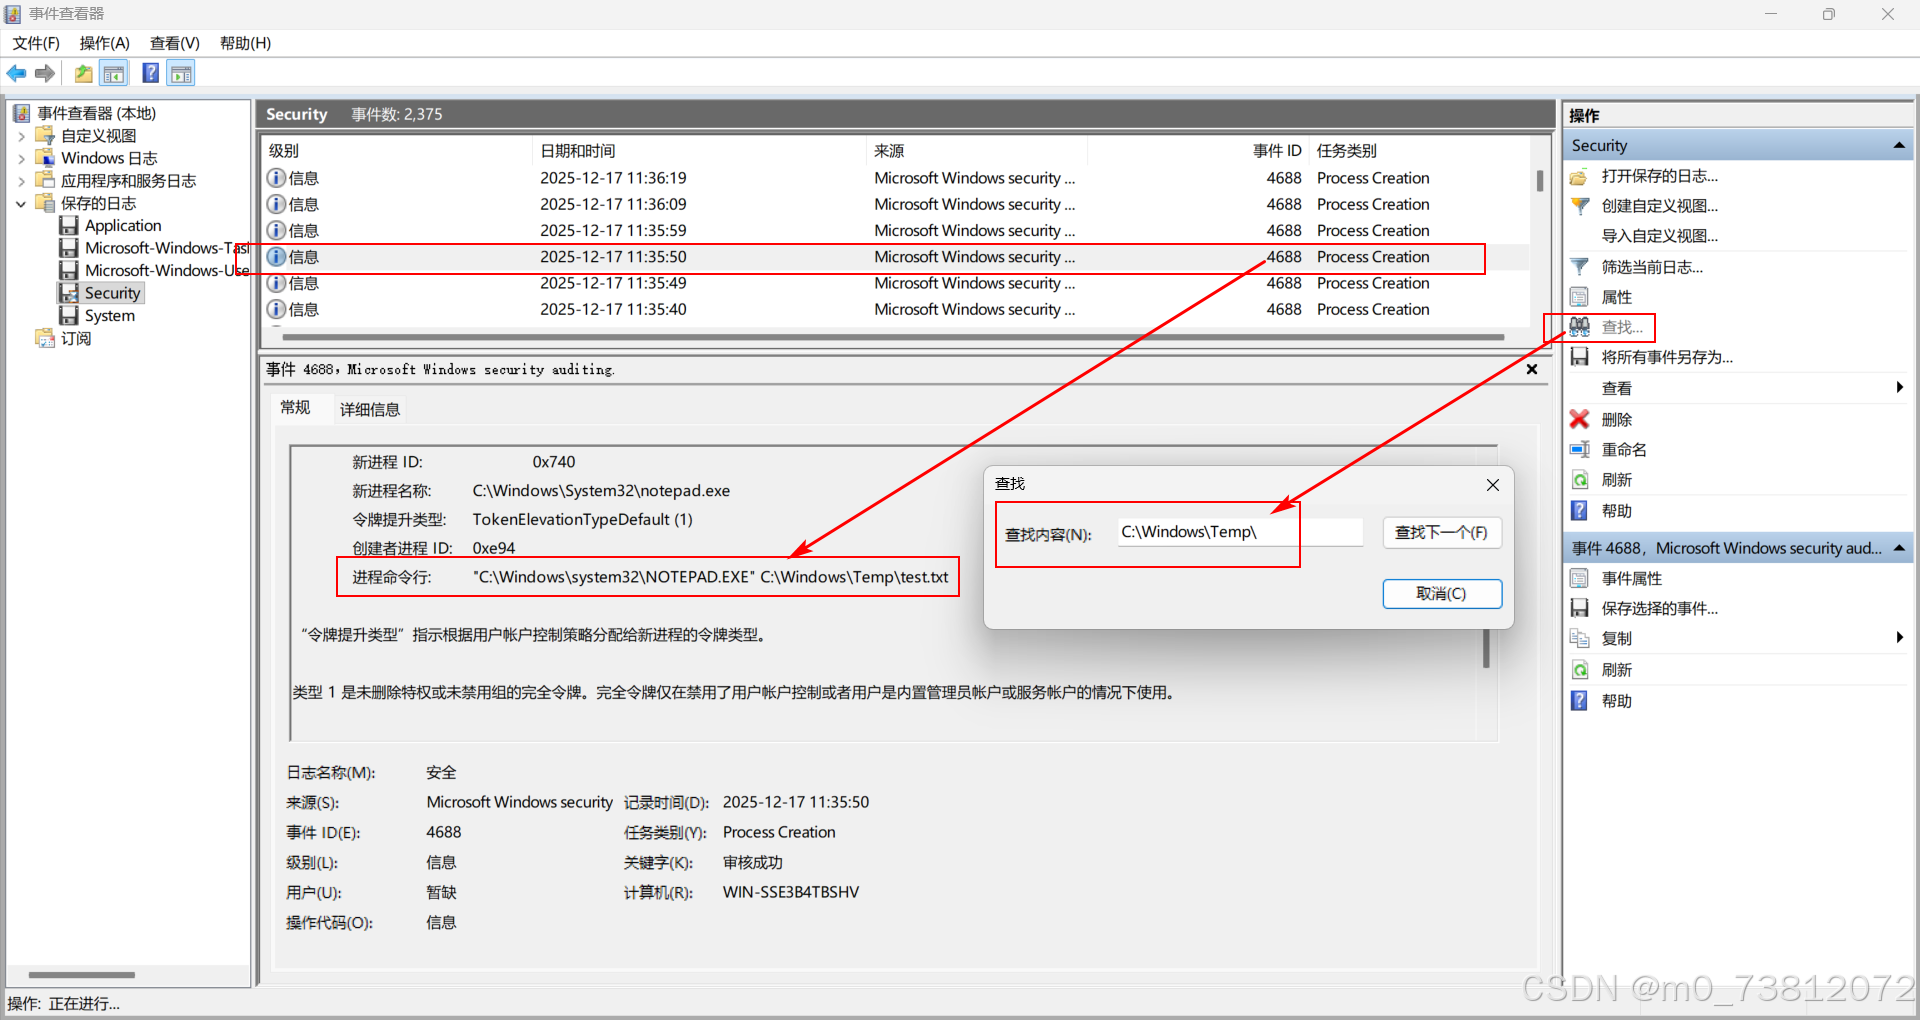Open the 查看 submenu arrow
This screenshot has height=1020, width=1920.
click(1899, 388)
